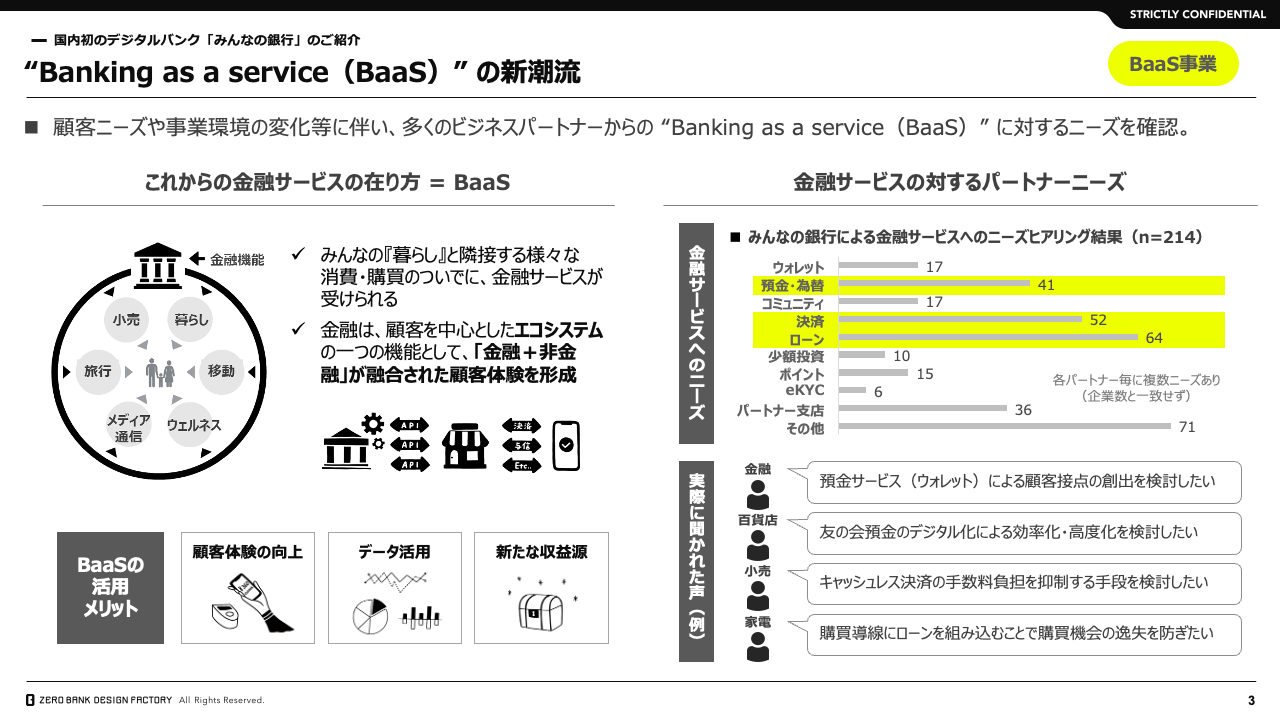Viewport: 1280px width, 720px height.
Task: Click the コミュニティ label in the chart
Action: [x=793, y=303]
